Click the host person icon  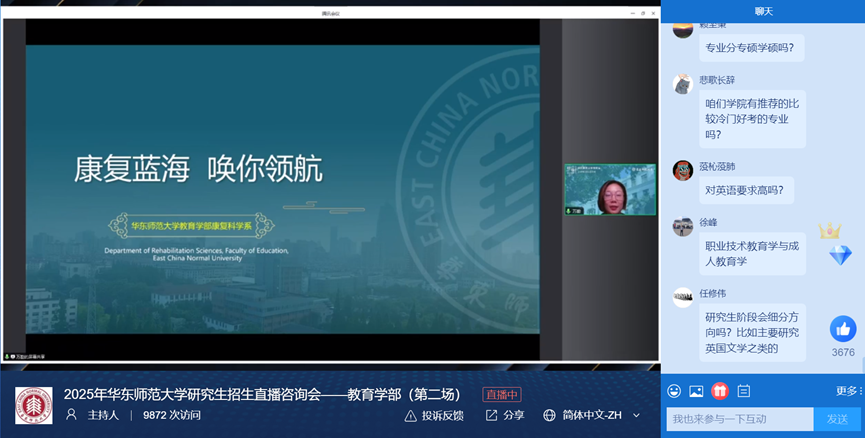click(71, 414)
